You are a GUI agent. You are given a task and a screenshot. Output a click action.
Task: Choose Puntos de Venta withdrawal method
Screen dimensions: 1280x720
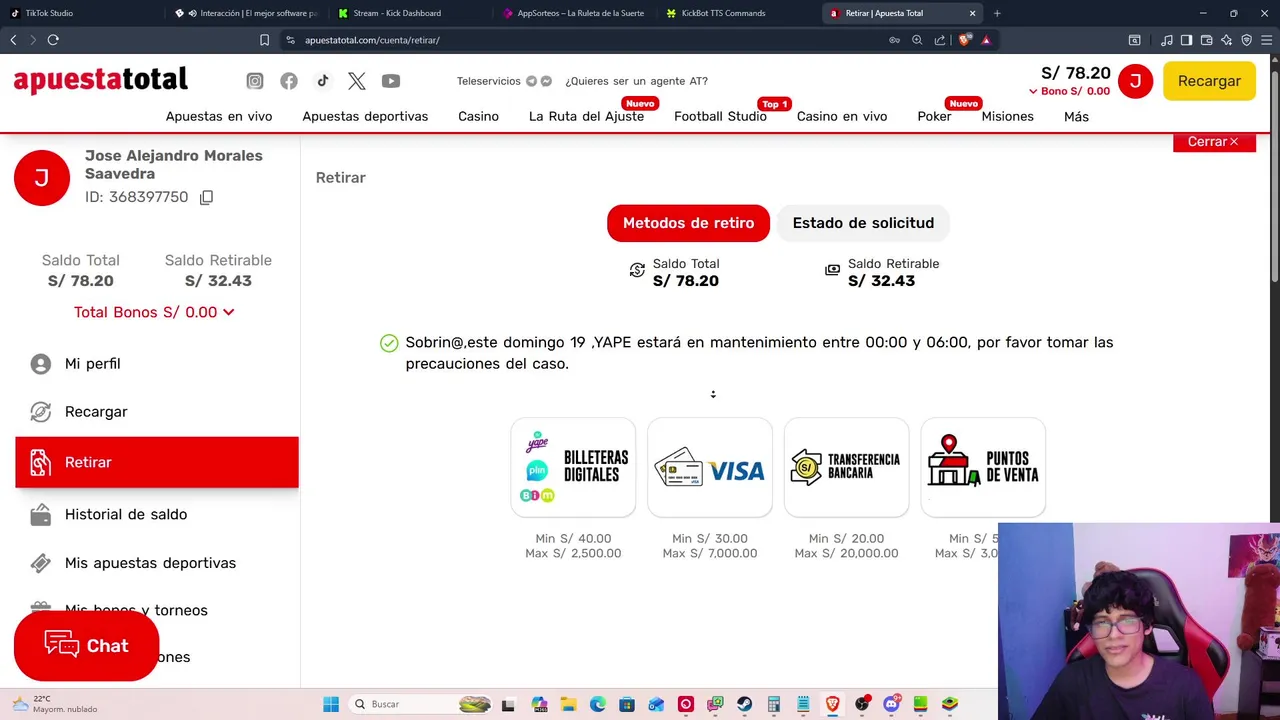pyautogui.click(x=983, y=468)
